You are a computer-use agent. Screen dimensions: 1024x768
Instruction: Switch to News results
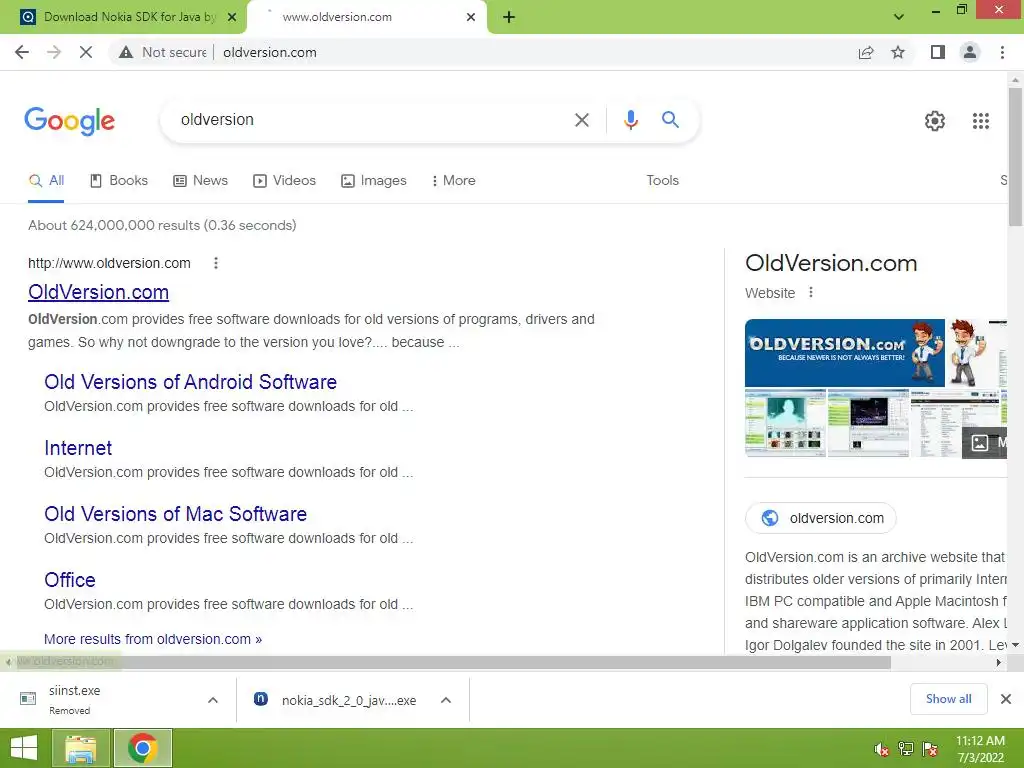point(200,181)
